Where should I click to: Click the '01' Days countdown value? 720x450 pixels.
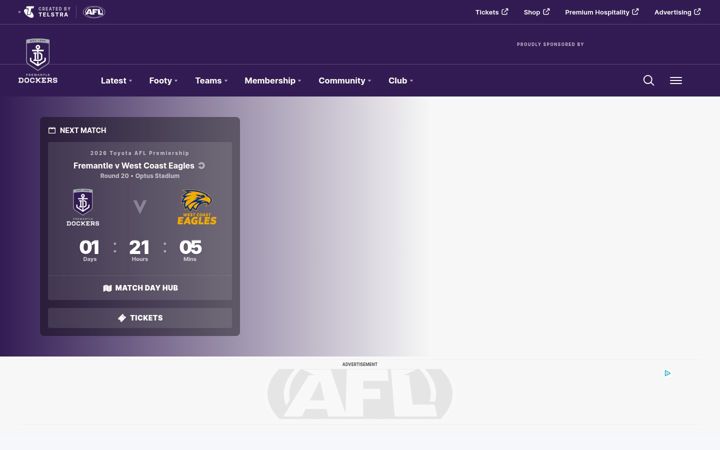[x=89, y=247]
